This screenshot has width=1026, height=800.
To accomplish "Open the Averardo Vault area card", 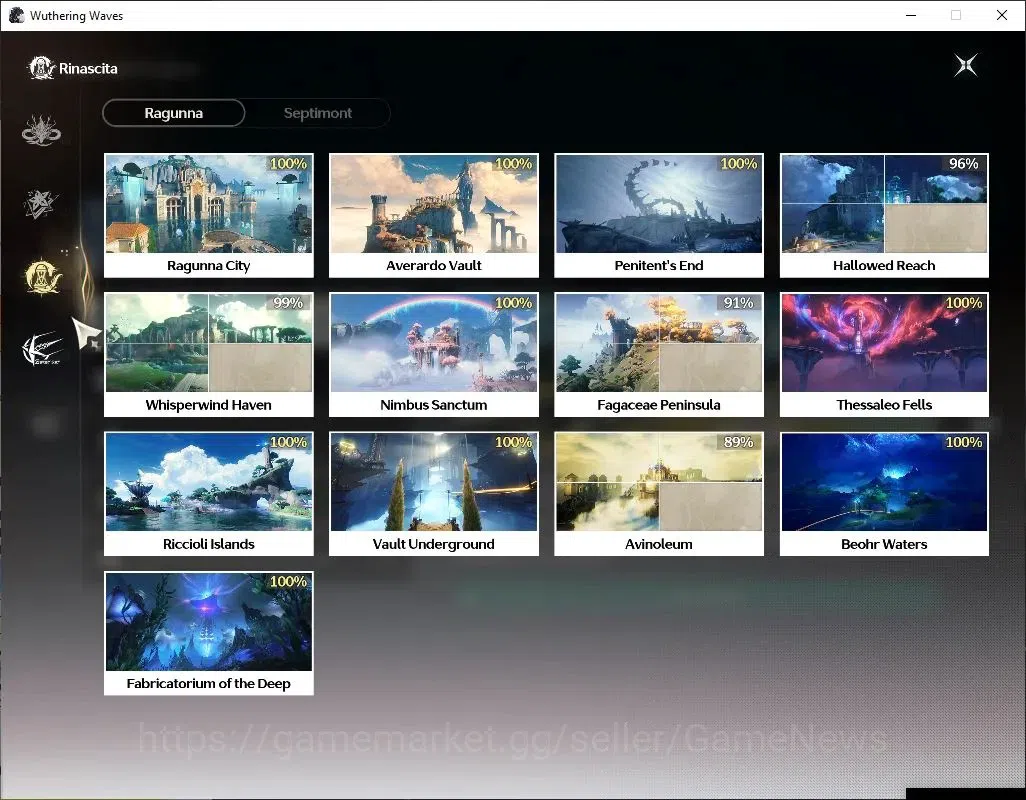I will coord(434,215).
